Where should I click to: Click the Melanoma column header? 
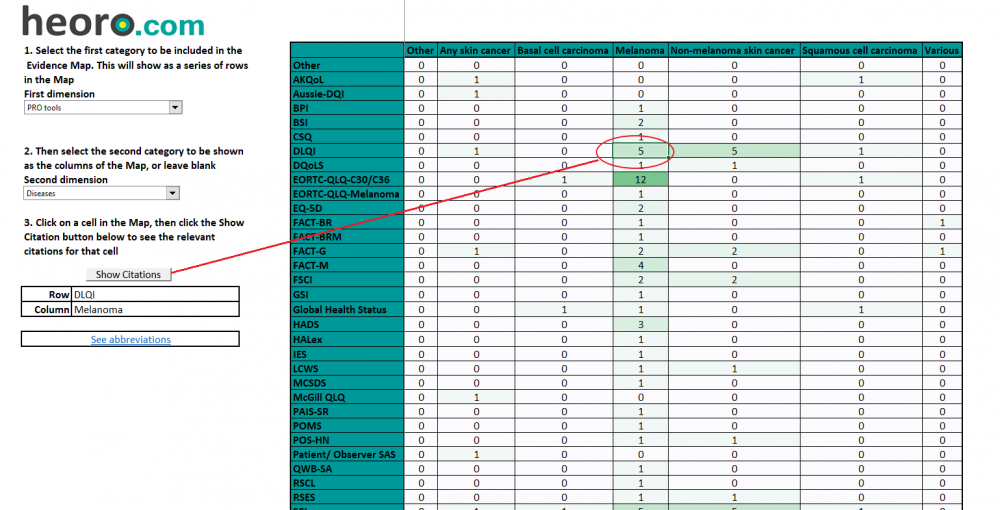(640, 50)
